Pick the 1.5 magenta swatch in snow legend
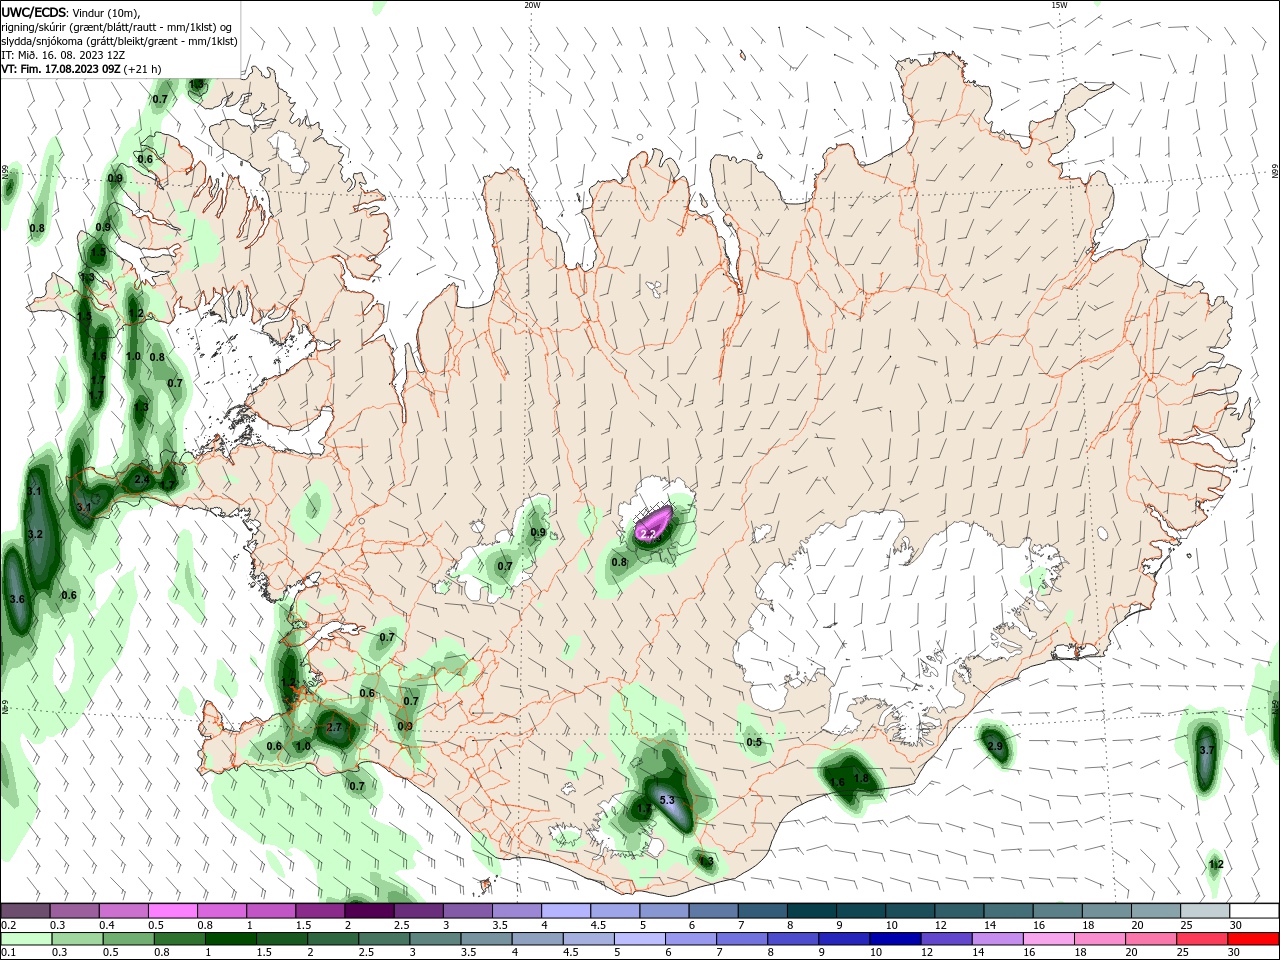1280x960 pixels. coord(320,910)
